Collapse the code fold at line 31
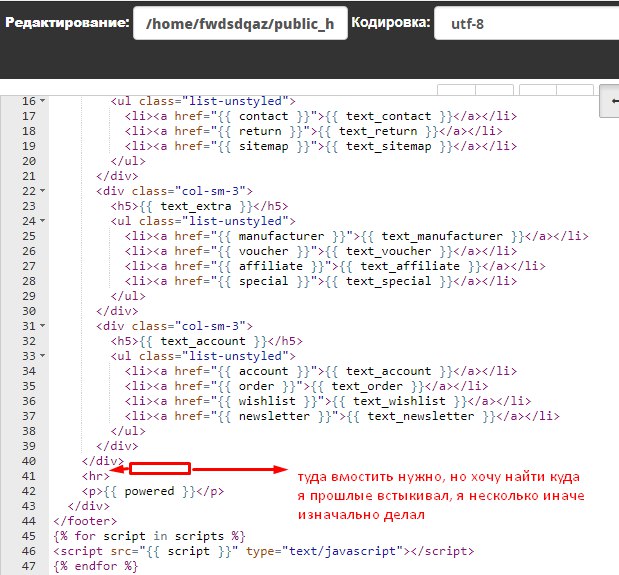Viewport: 619px width, 575px height. tap(43, 326)
